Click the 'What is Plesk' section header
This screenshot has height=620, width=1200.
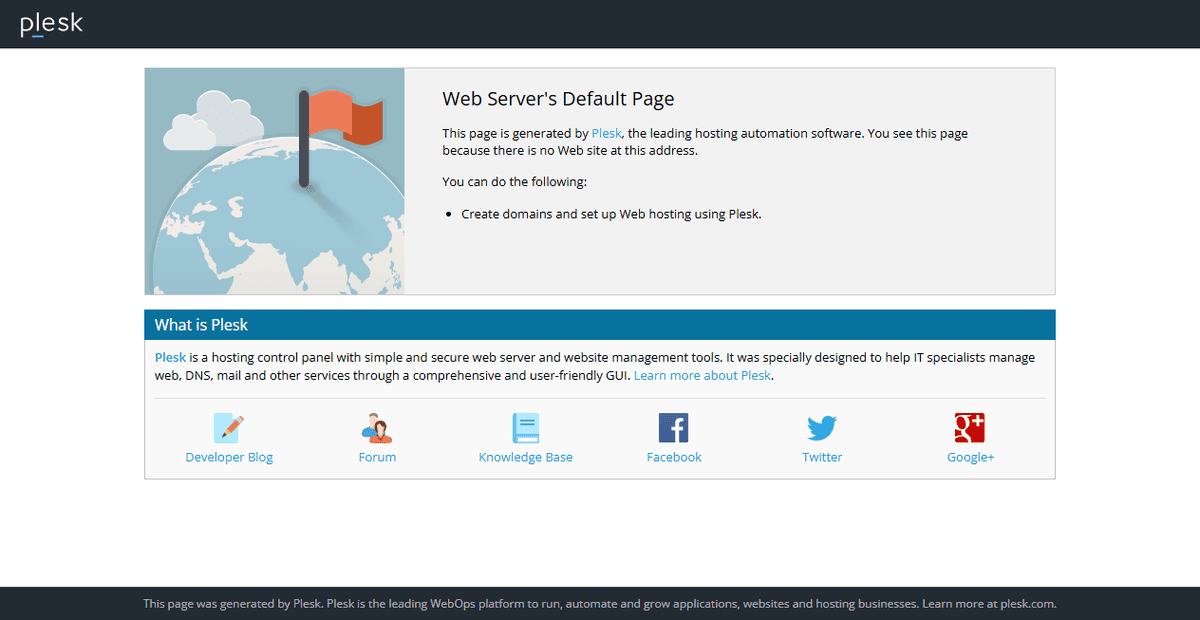click(201, 325)
